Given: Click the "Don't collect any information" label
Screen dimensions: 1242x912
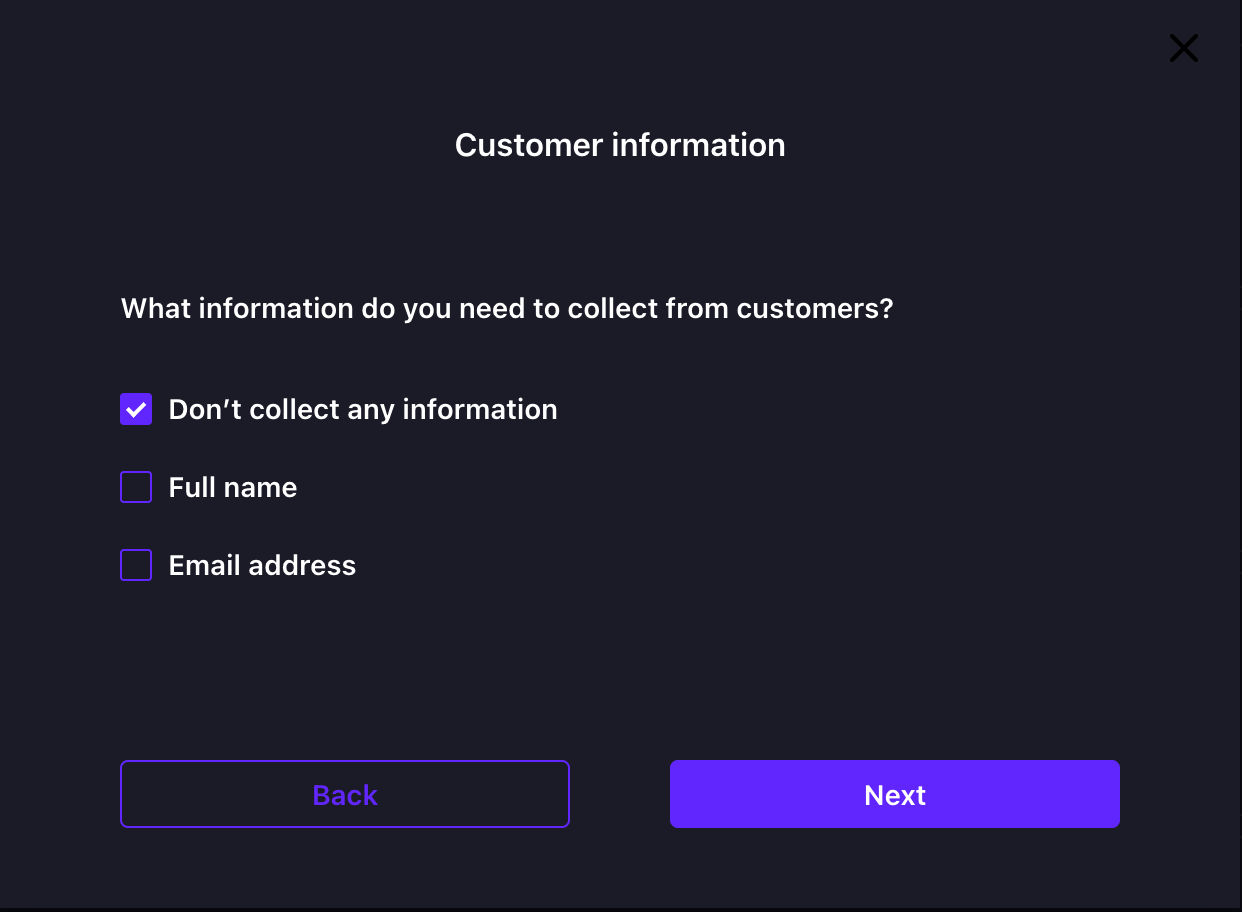Looking at the screenshot, I should pos(362,409).
